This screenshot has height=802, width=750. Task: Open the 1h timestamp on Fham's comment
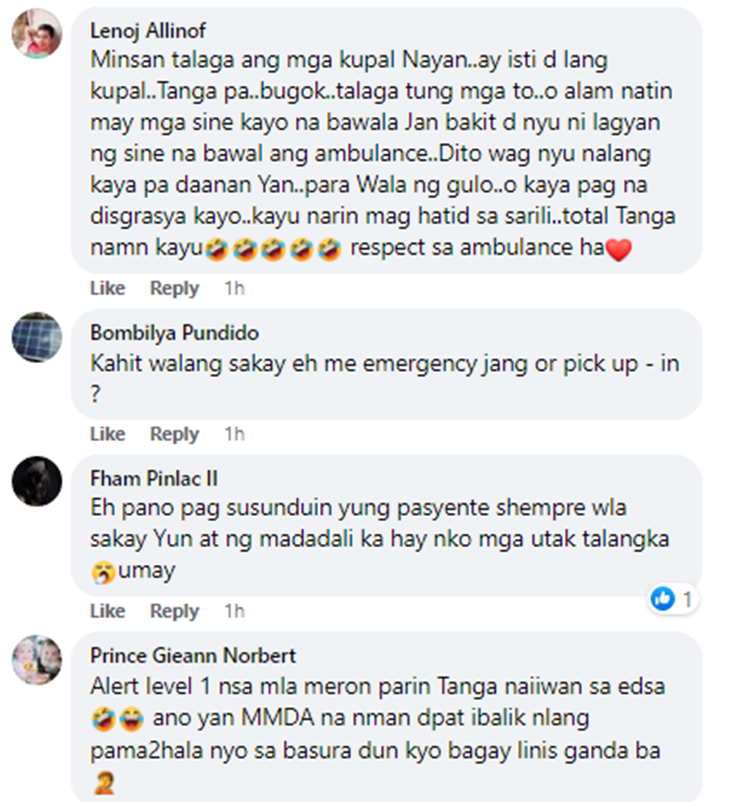tap(234, 611)
